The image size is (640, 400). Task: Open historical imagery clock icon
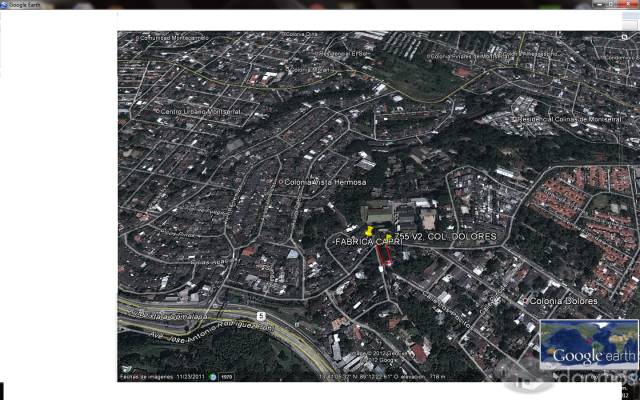[213, 377]
